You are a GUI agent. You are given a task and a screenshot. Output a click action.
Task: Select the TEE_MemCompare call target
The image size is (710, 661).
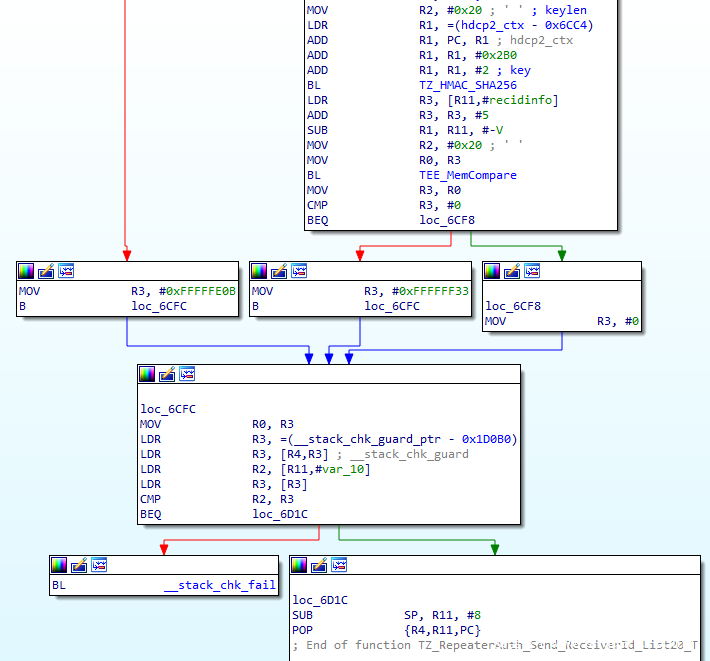point(468,175)
